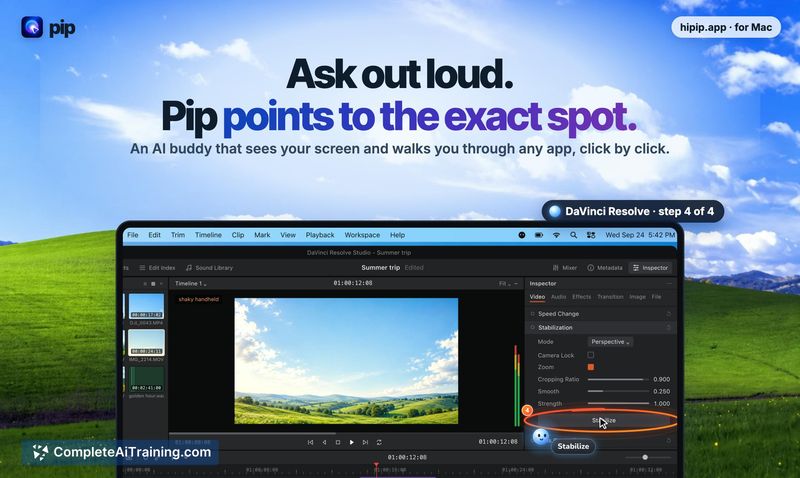Switch to the Effects inspector tab
This screenshot has height=478, width=800.
pos(581,297)
